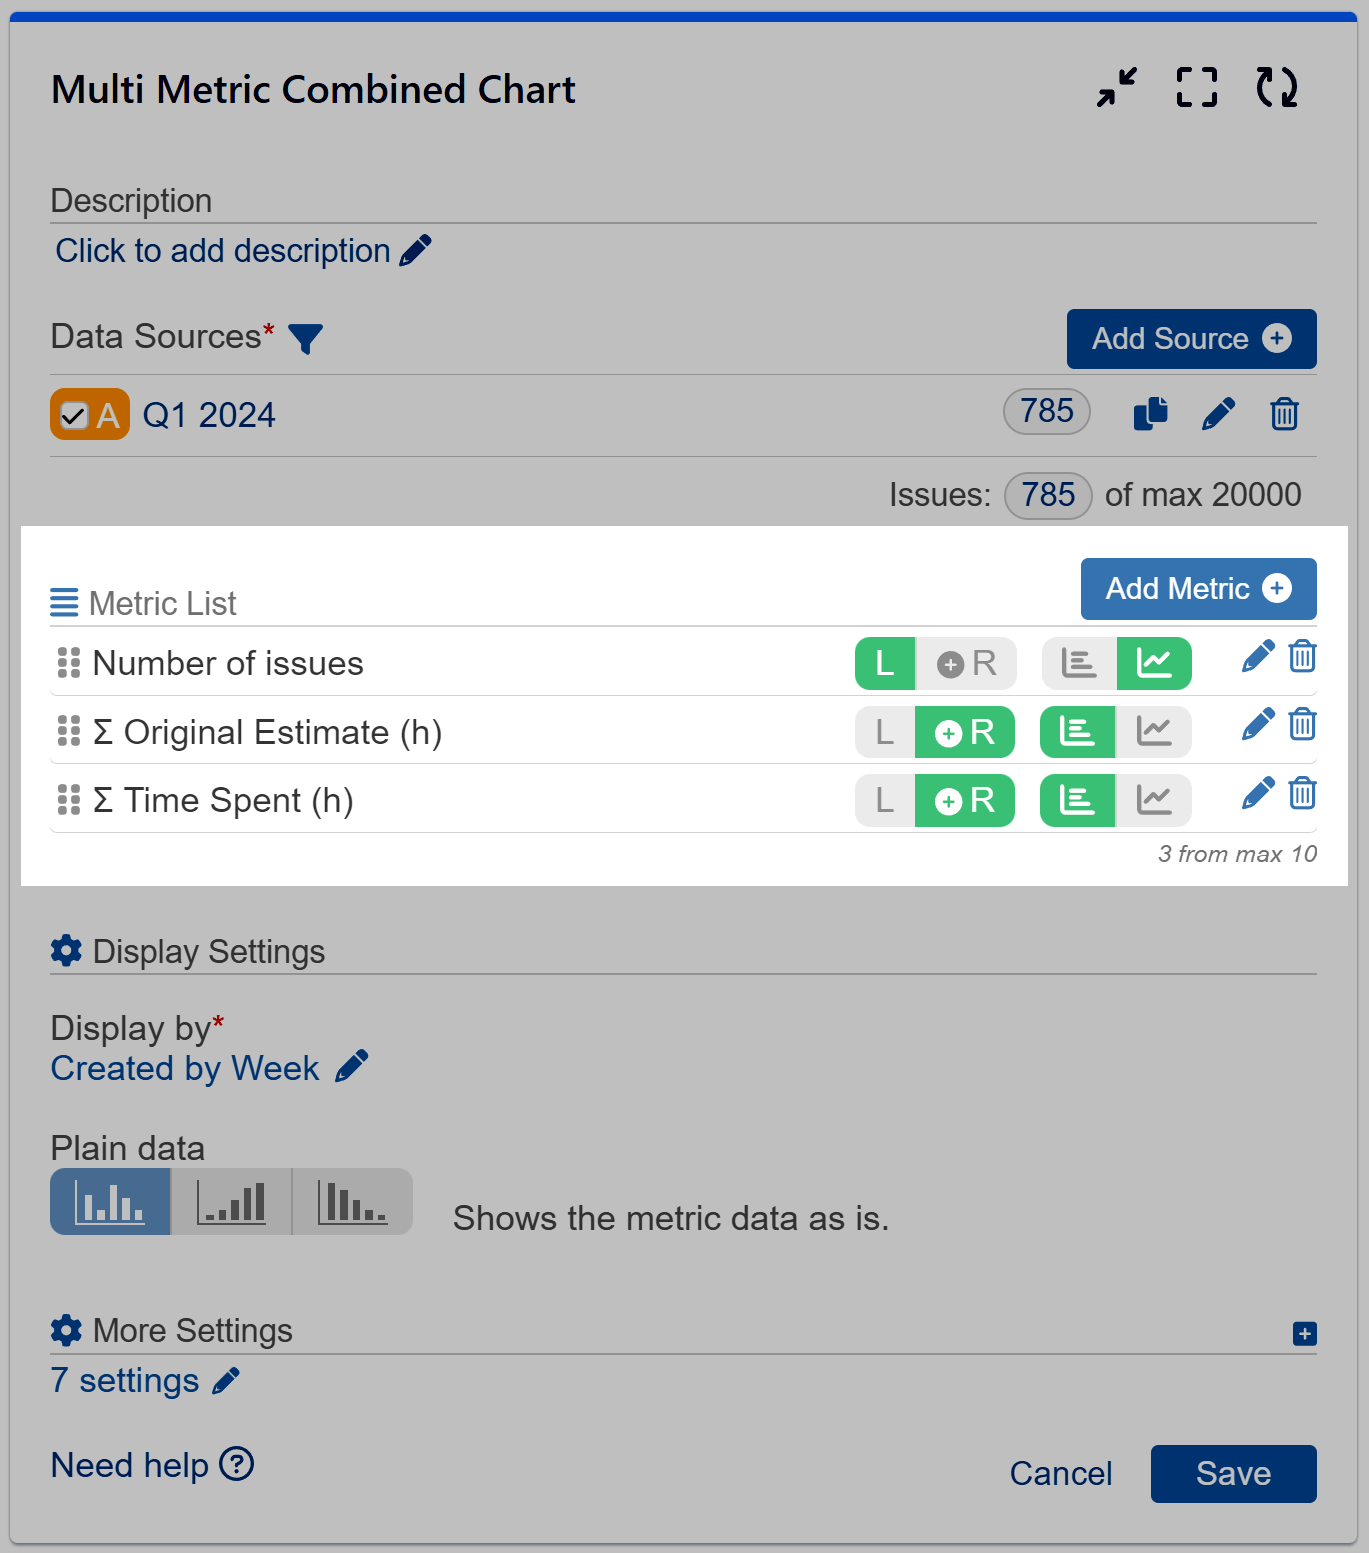Edit the Number of issues metric

point(1257,656)
